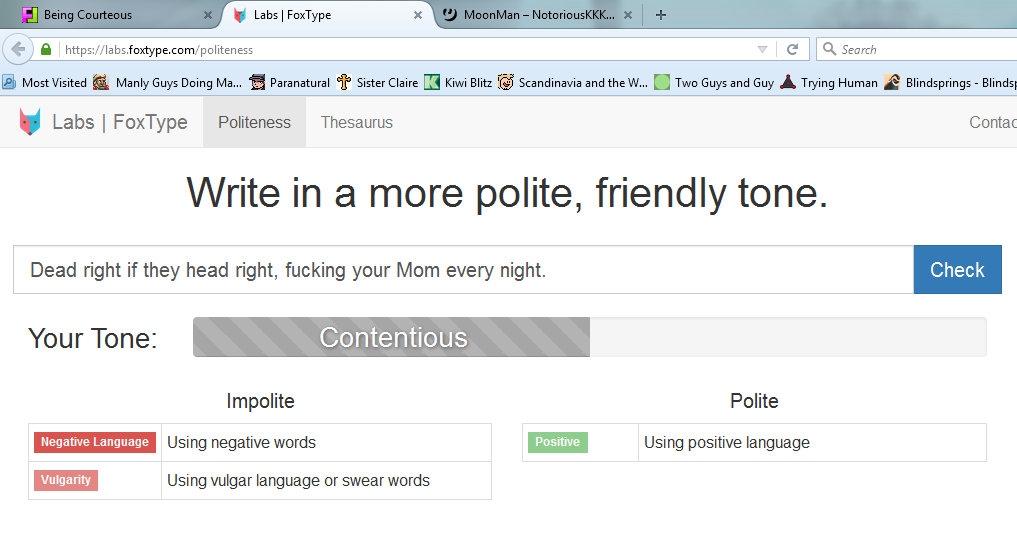This screenshot has width=1017, height=535.
Task: Click the red Negative Language label
Action: pyautogui.click(x=95, y=442)
